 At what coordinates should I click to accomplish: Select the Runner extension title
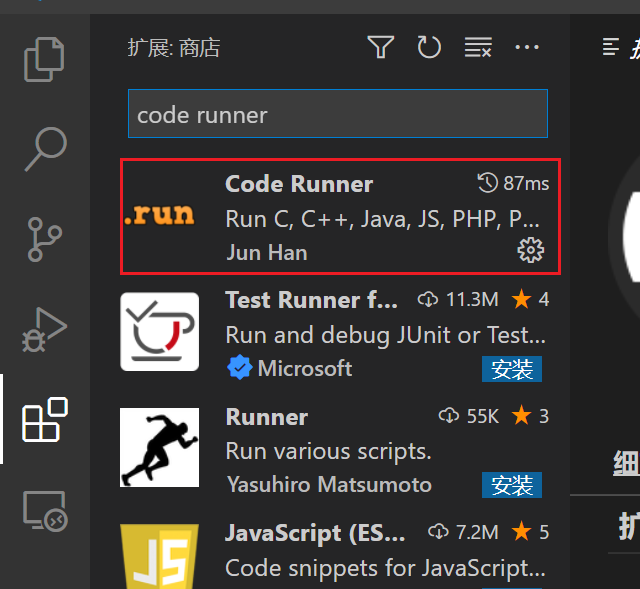click(267, 417)
